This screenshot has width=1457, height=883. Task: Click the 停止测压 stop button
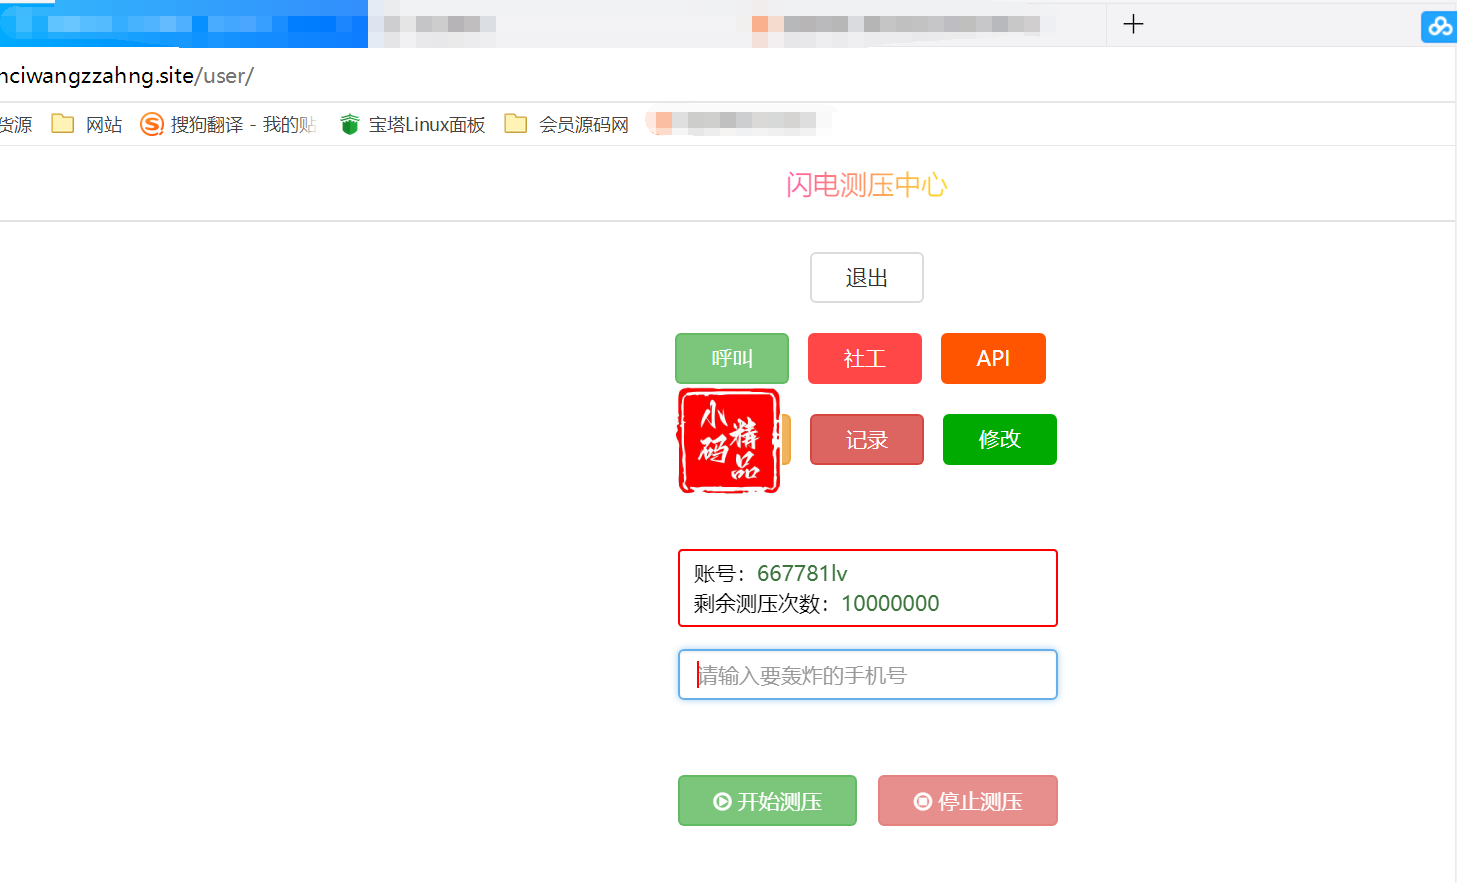[x=968, y=801]
